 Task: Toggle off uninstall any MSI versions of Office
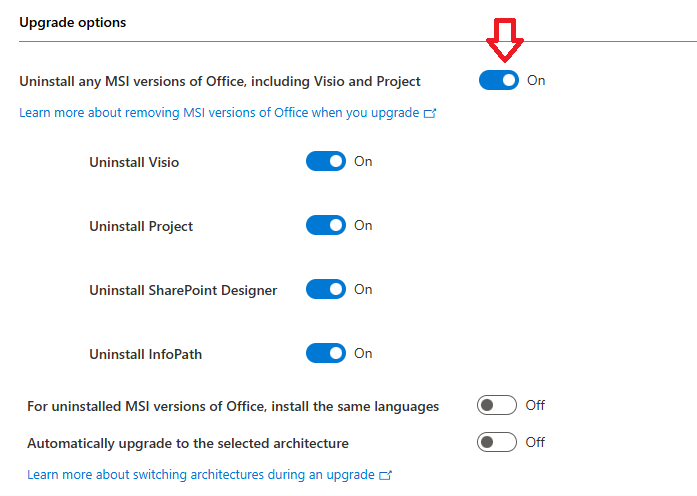point(498,81)
